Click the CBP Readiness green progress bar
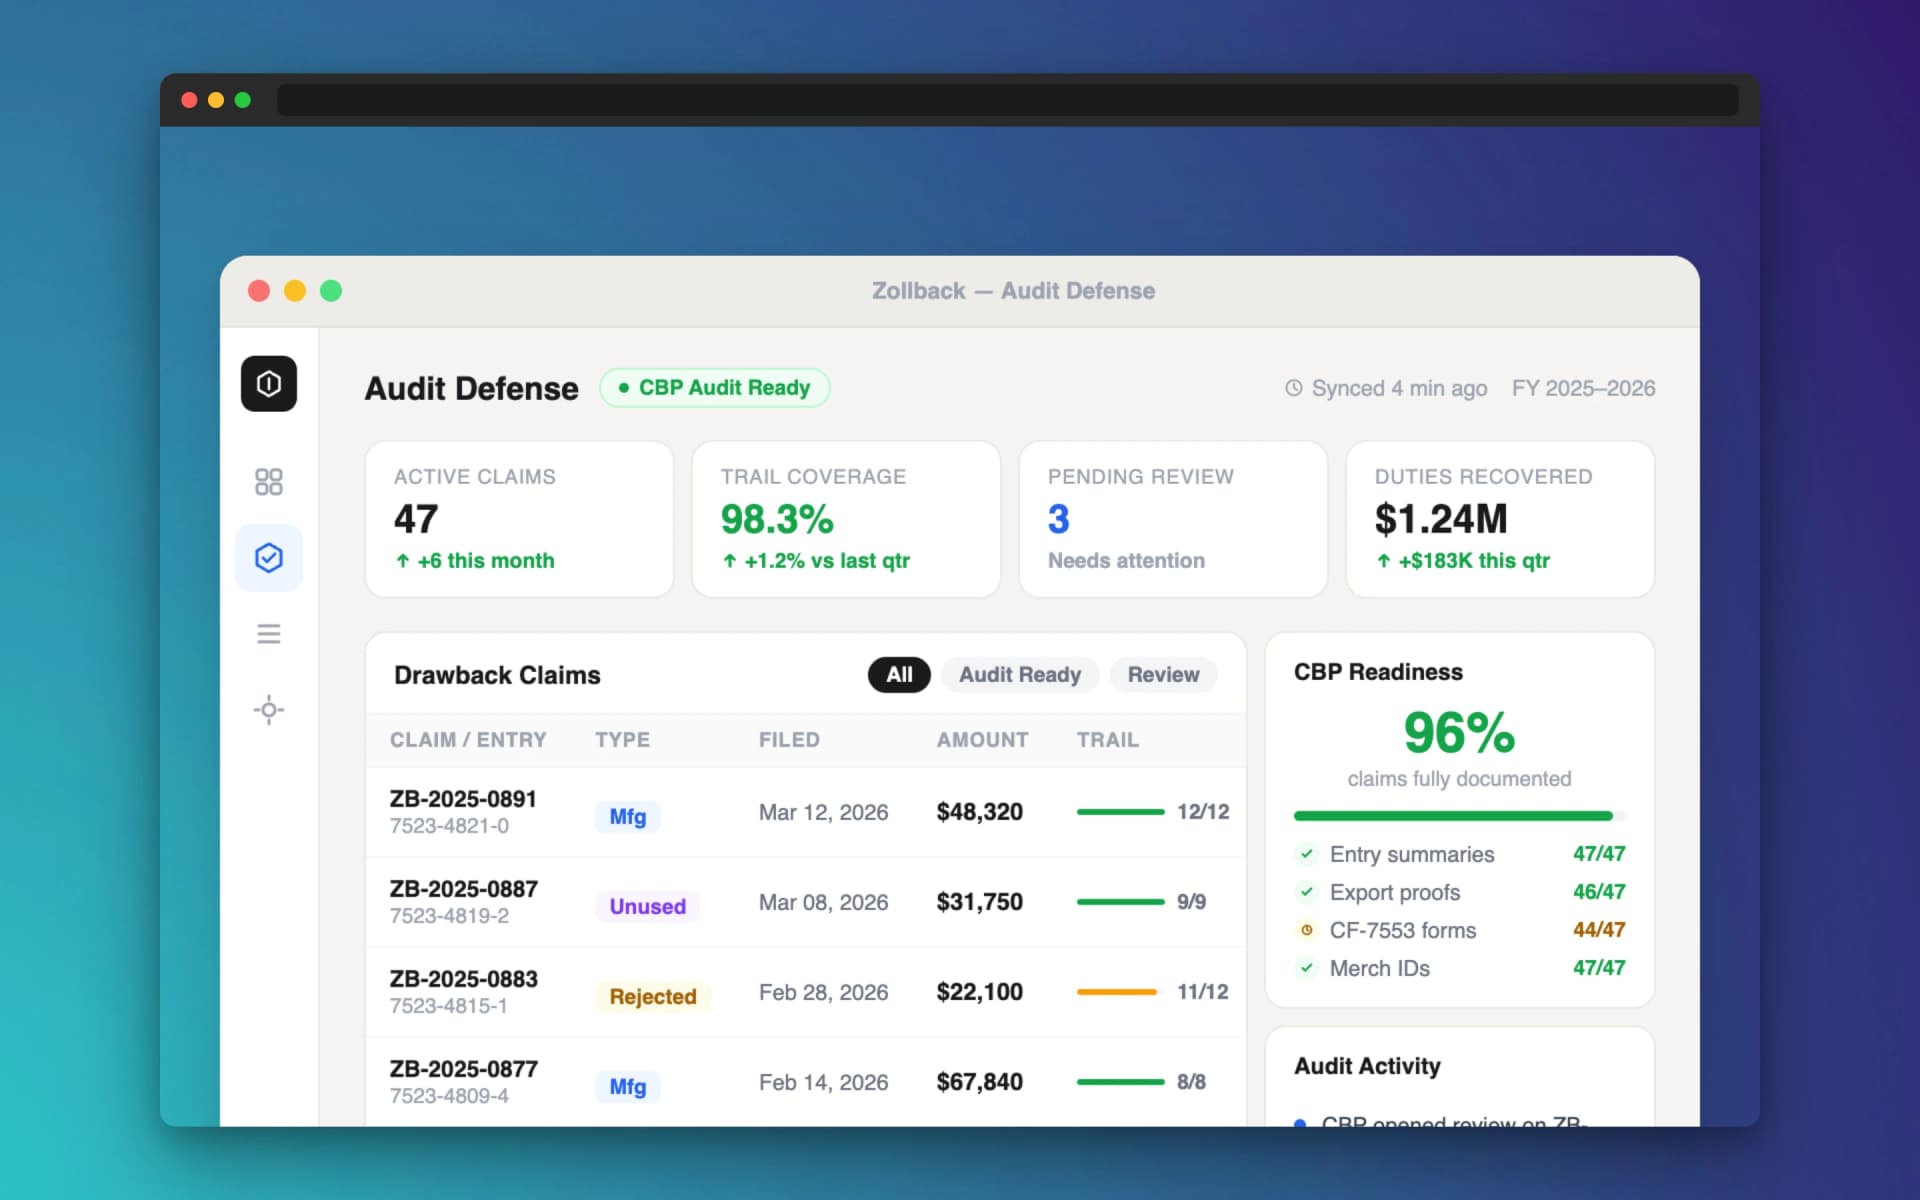This screenshot has height=1200, width=1920. [1452, 816]
